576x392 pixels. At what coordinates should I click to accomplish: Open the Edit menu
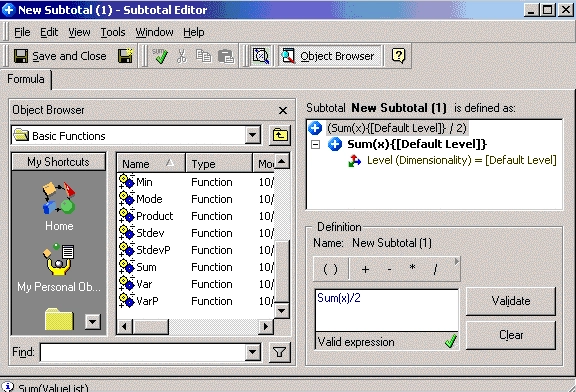click(49, 32)
